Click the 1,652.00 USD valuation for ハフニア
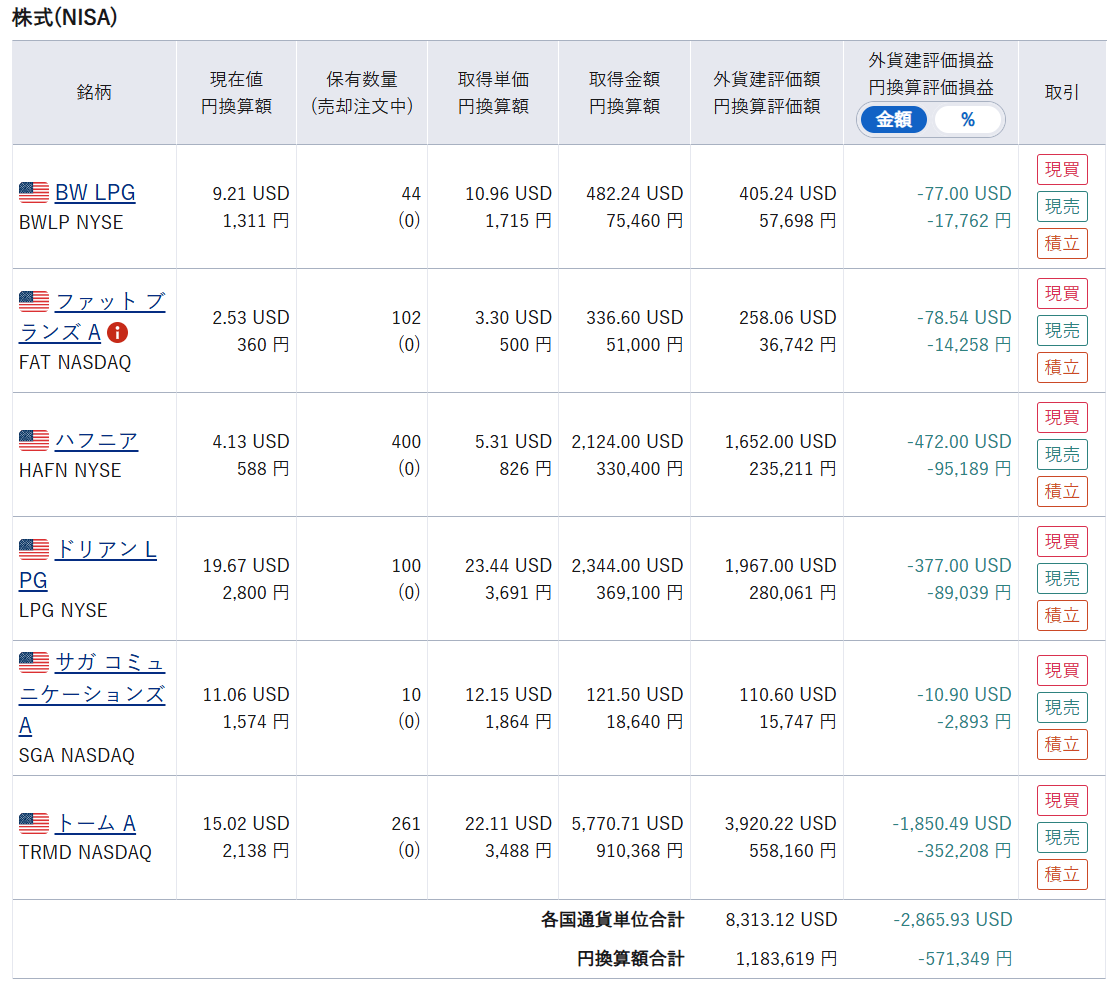The width and height of the screenshot is (1110, 987). point(780,441)
